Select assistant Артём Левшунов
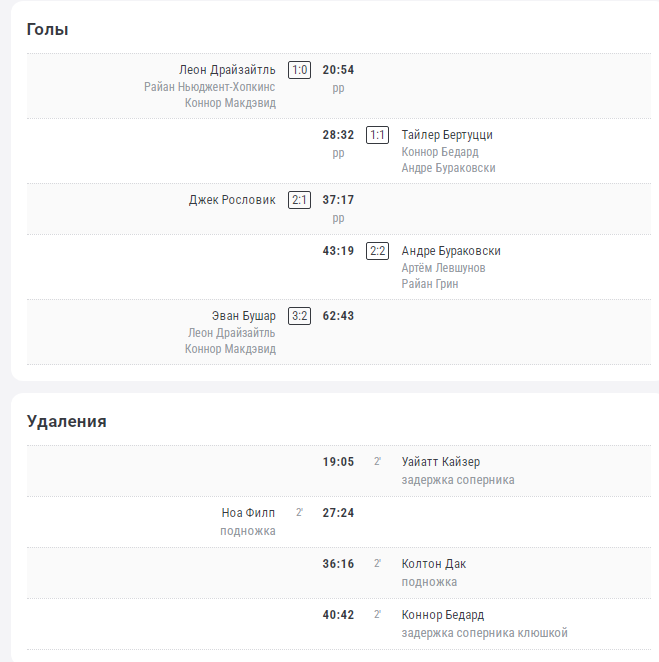This screenshot has width=659, height=662. pos(443,268)
